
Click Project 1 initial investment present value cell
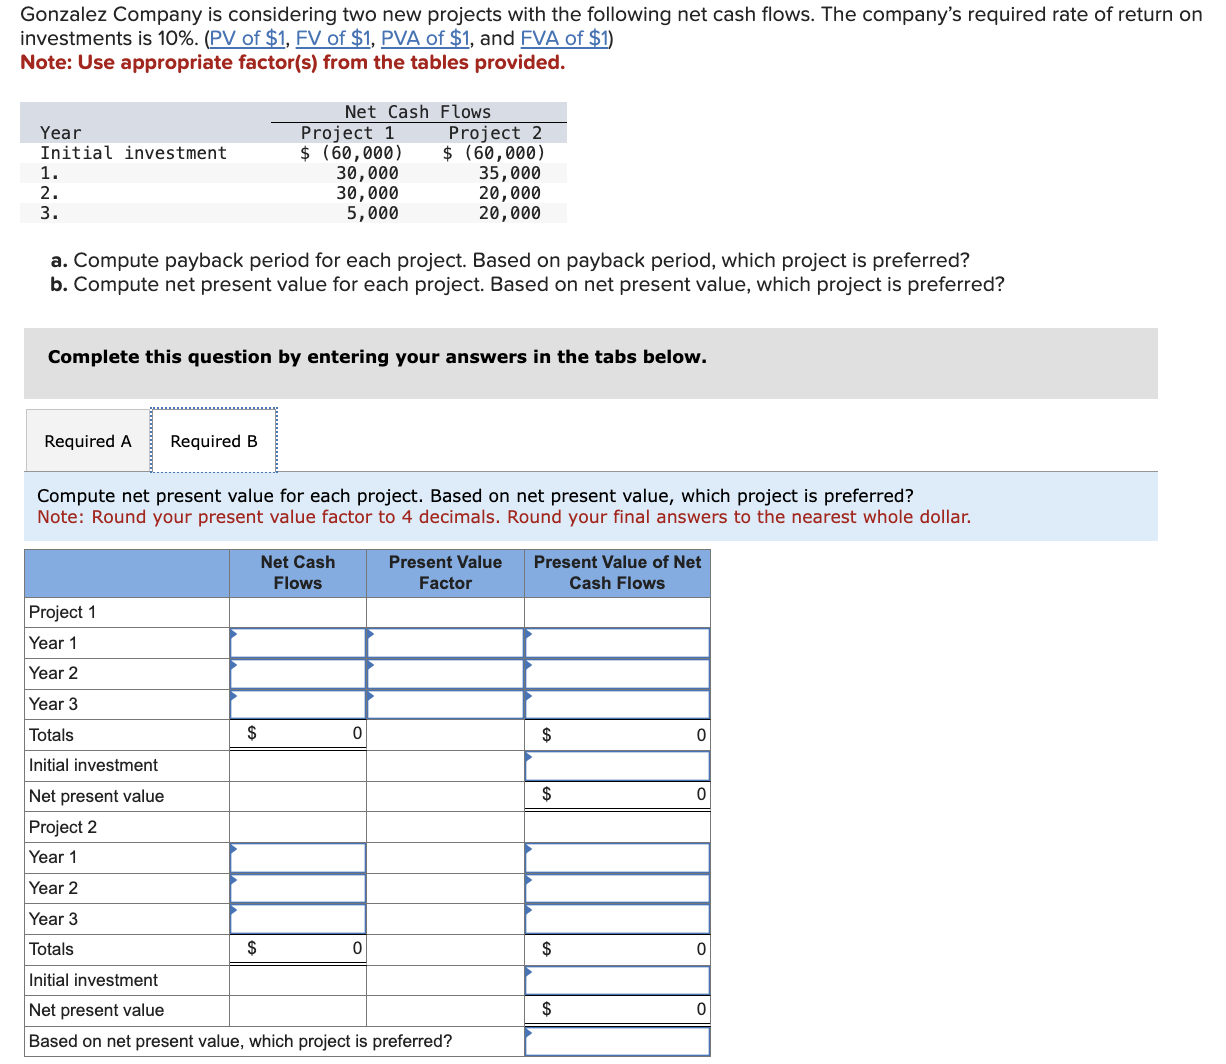pyautogui.click(x=617, y=765)
